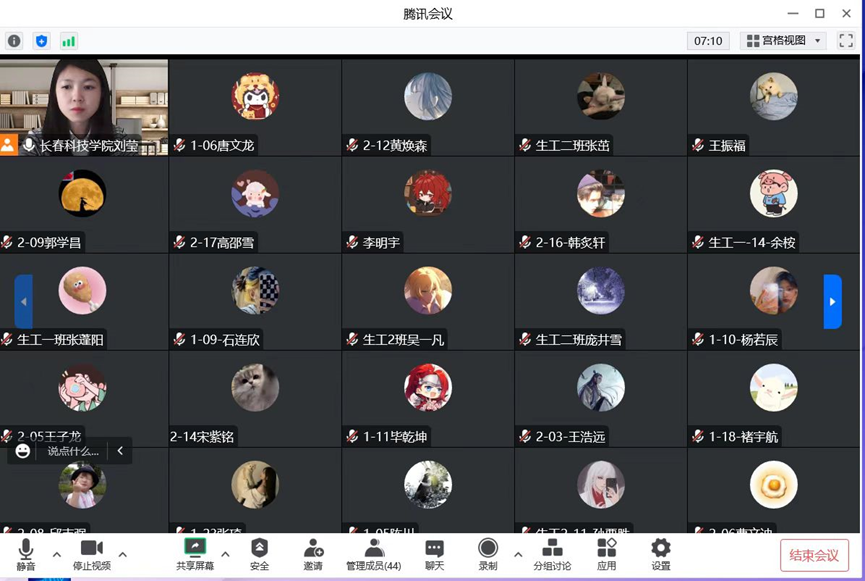Go to next page of participants

832,302
